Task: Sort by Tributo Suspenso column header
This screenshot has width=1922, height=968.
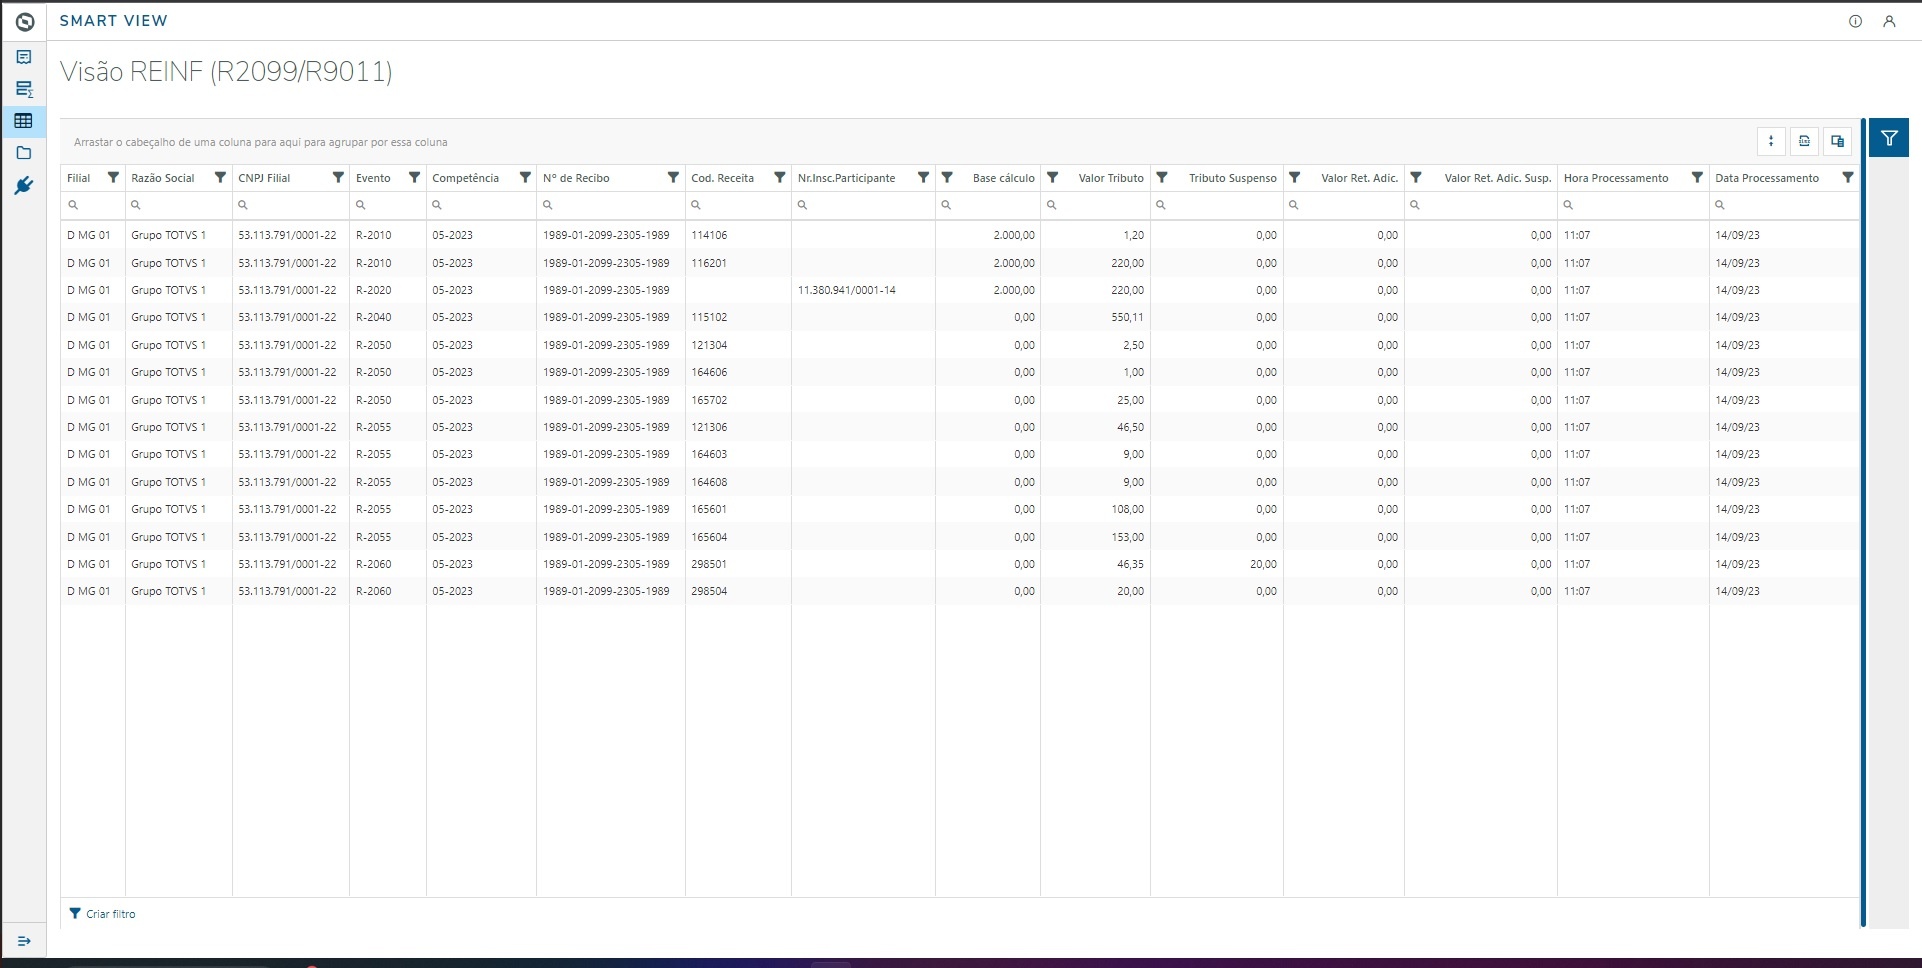Action: tap(1232, 178)
